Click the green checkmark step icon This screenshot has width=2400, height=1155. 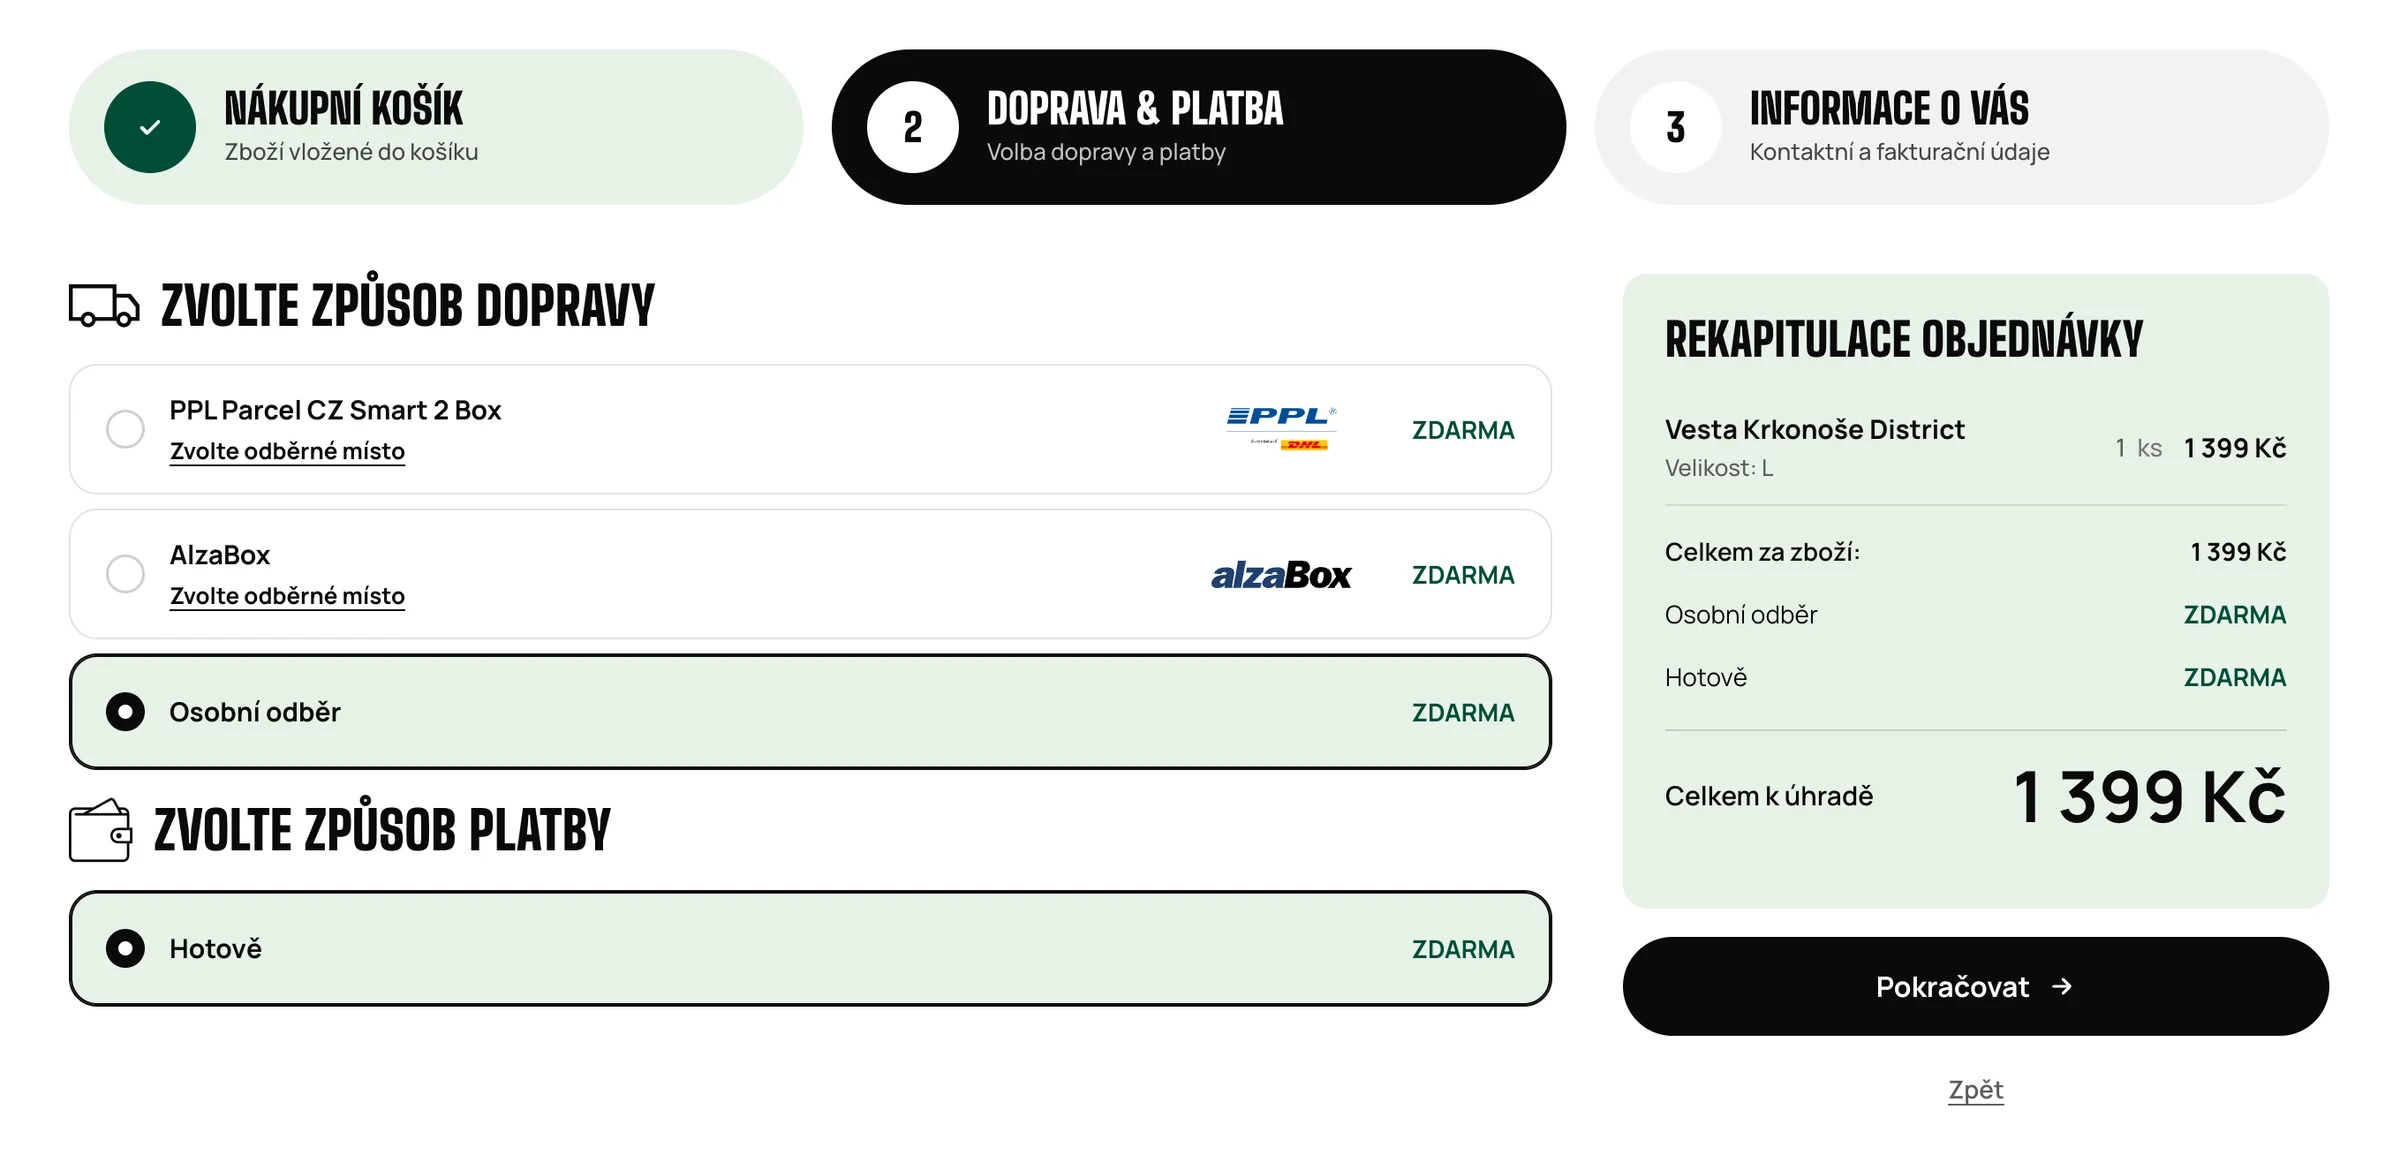tap(150, 127)
